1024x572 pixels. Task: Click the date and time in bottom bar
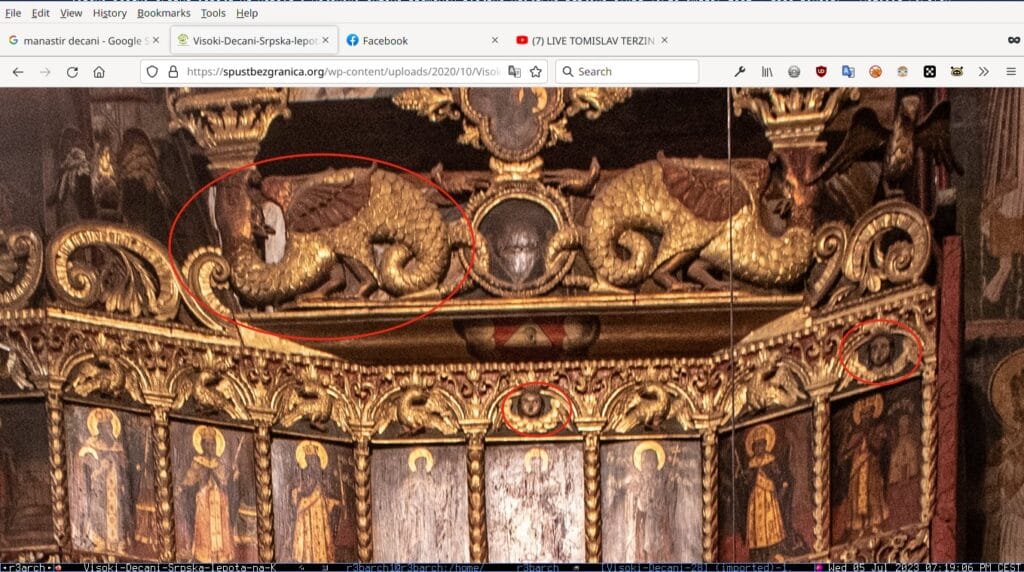(924, 567)
